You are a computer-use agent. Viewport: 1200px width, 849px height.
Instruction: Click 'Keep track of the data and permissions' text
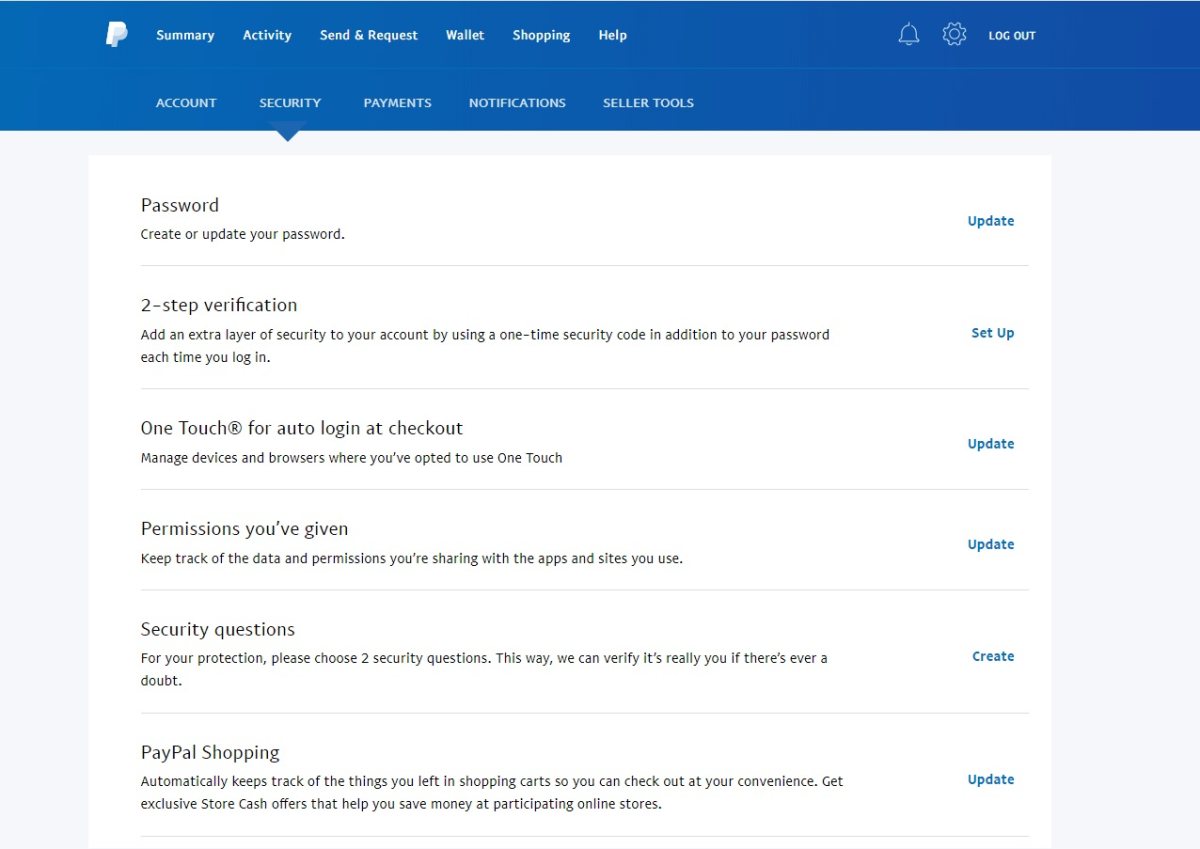point(412,559)
